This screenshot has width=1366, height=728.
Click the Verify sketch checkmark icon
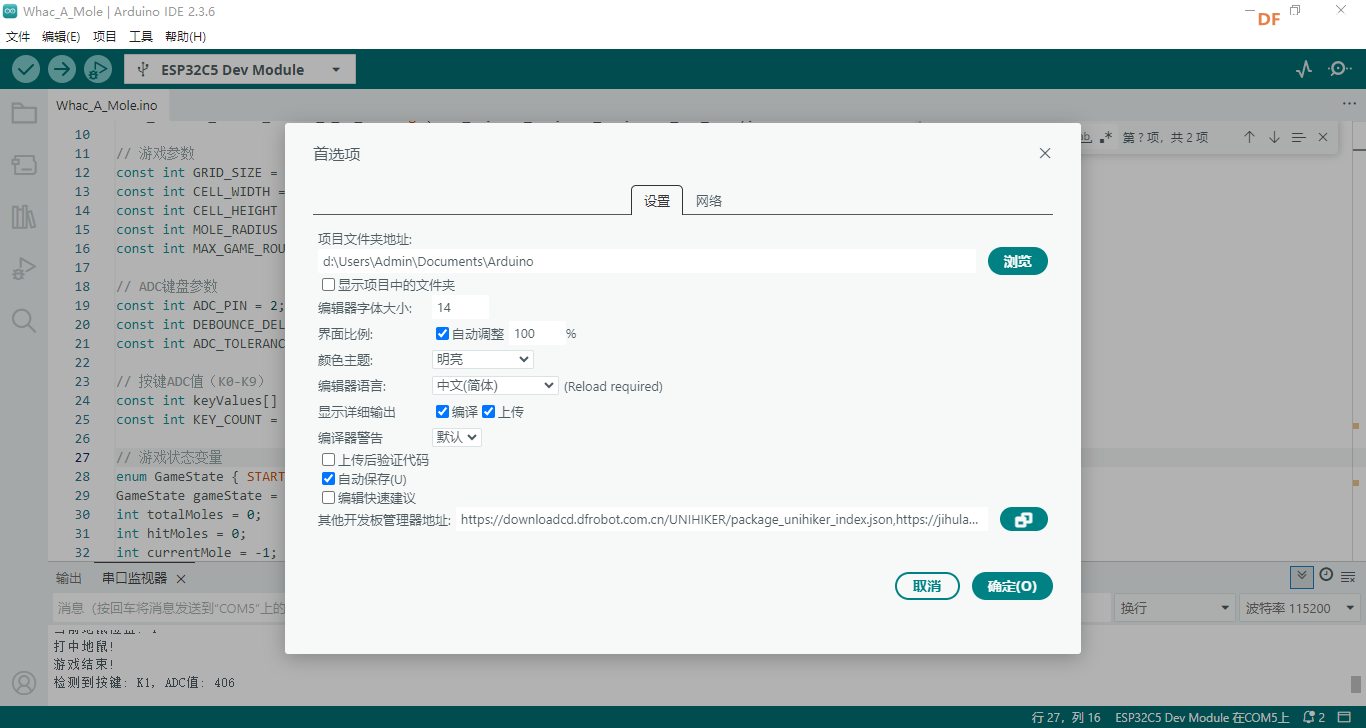(x=26, y=69)
